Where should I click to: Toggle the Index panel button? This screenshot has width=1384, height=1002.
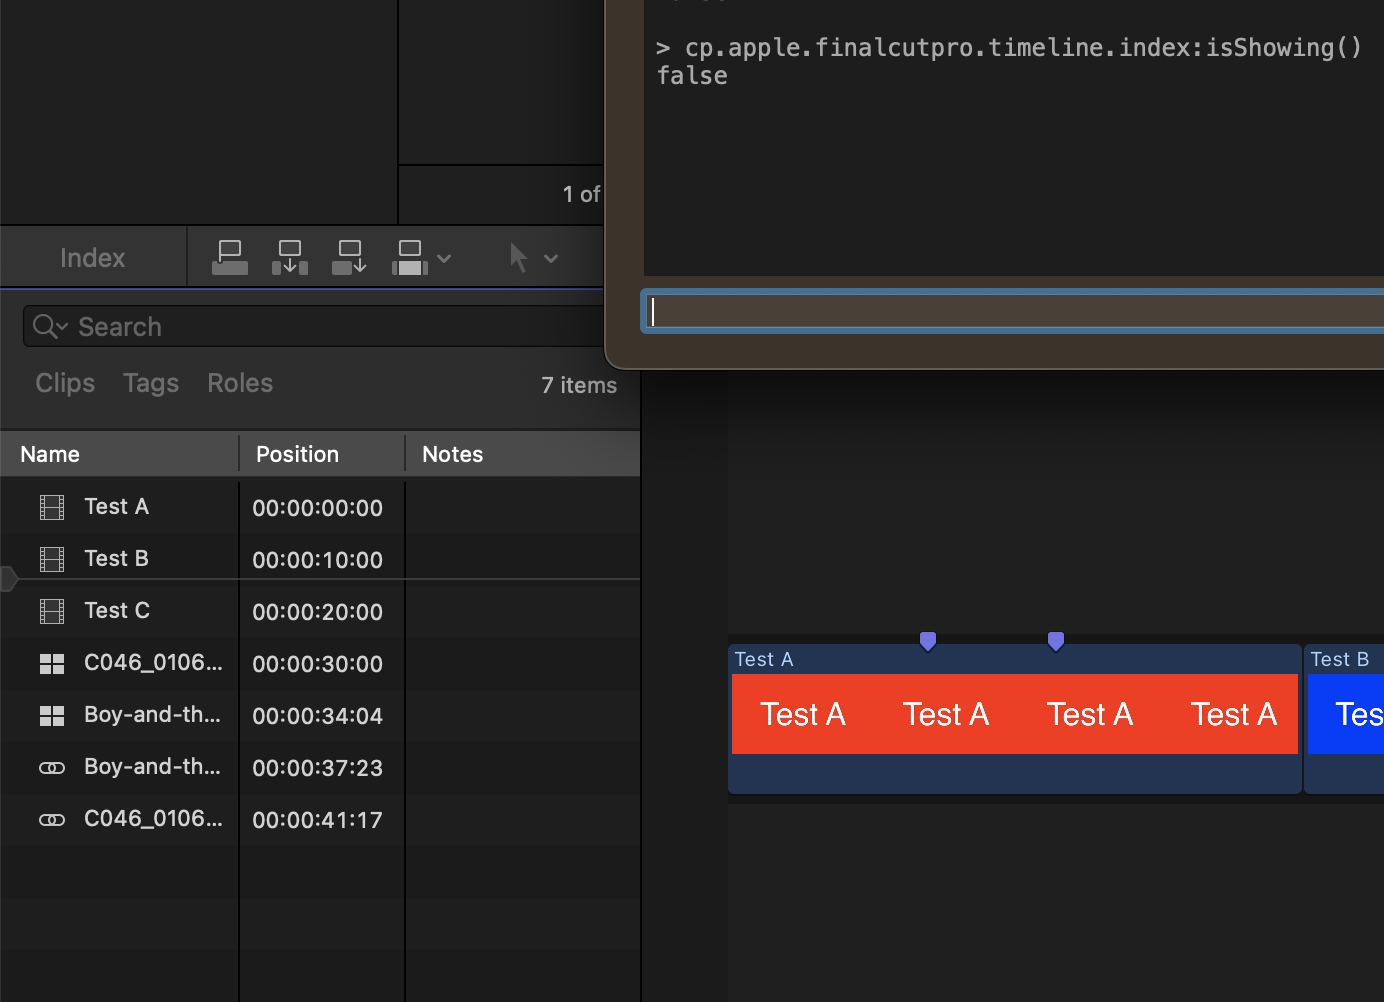click(92, 257)
